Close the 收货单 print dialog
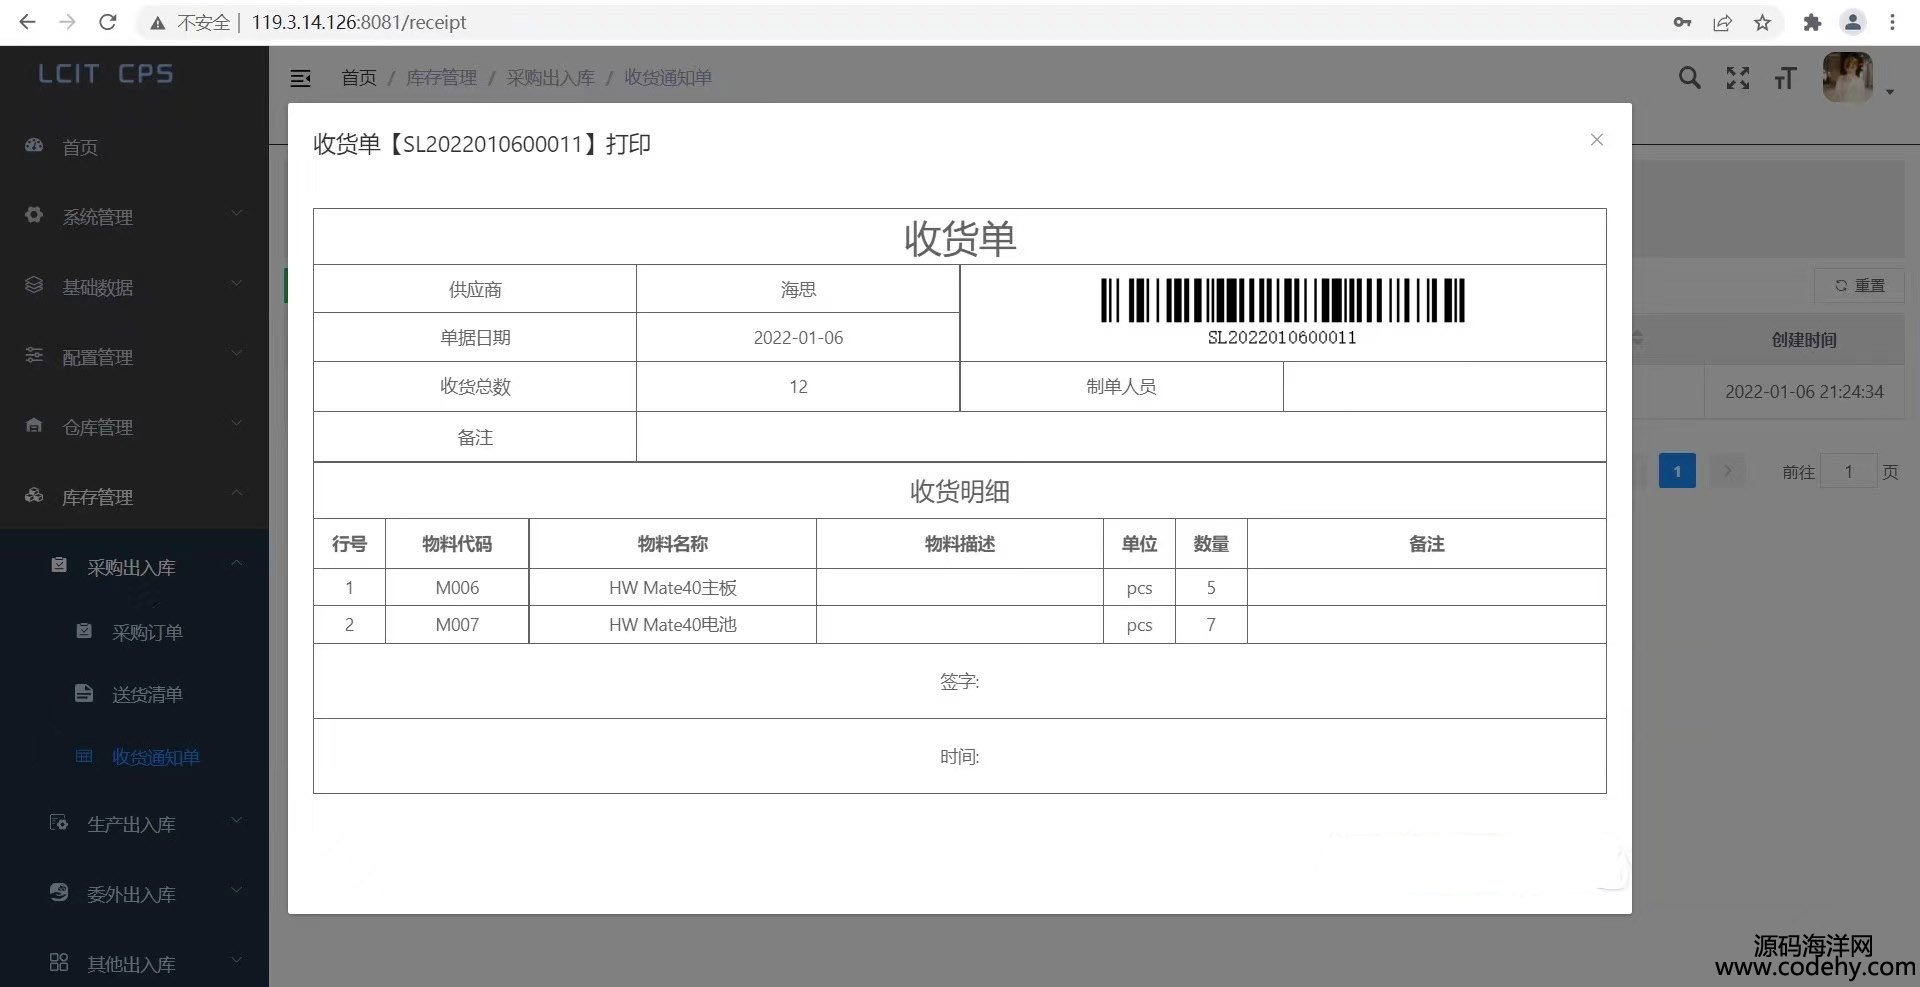Viewport: 1920px width, 987px height. (x=1596, y=140)
